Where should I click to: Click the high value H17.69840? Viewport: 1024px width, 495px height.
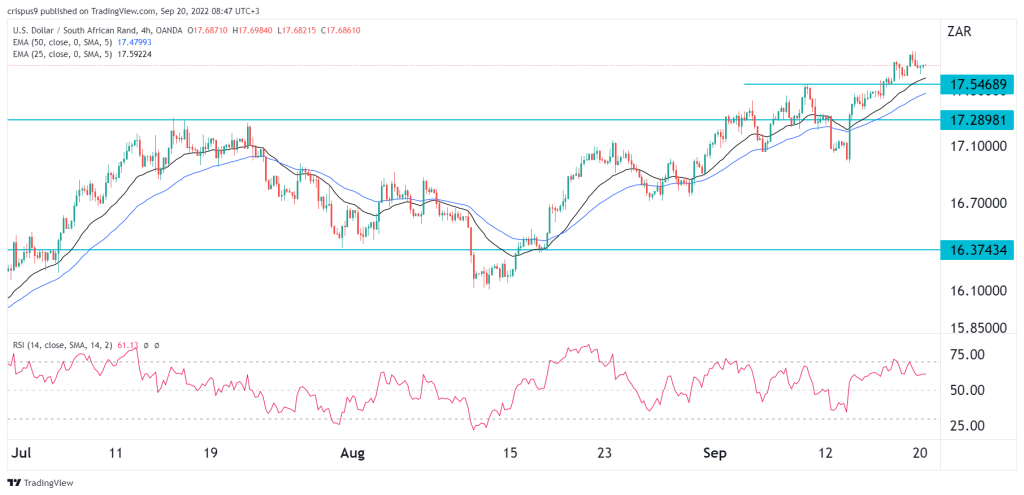coord(251,31)
